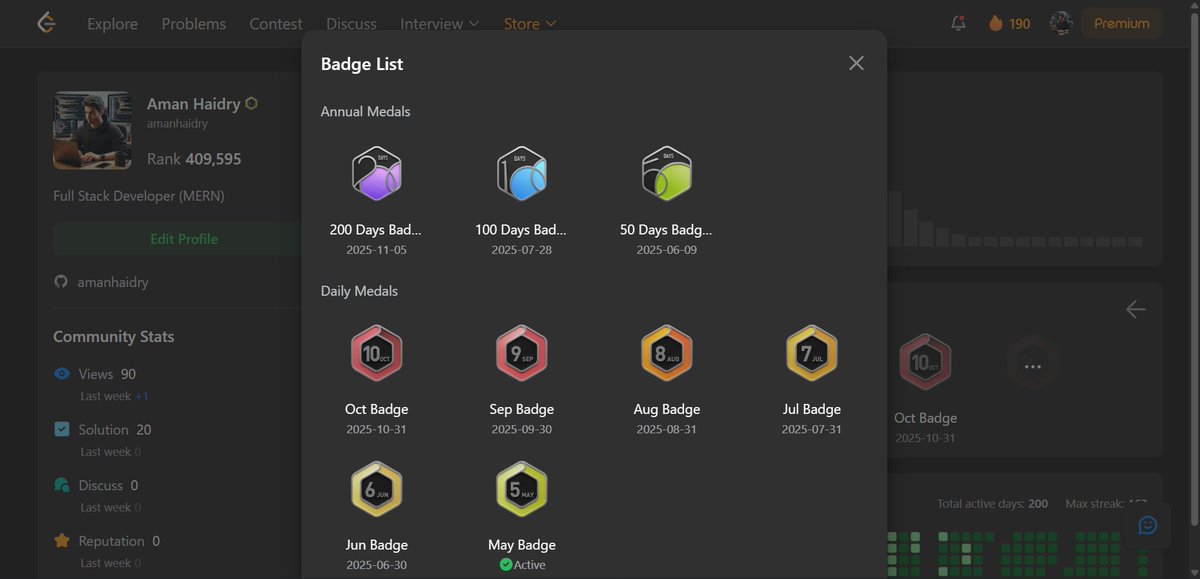Viewport: 1200px width, 579px height.
Task: Click the more badges ellipsis thumbnail
Action: tap(1032, 362)
